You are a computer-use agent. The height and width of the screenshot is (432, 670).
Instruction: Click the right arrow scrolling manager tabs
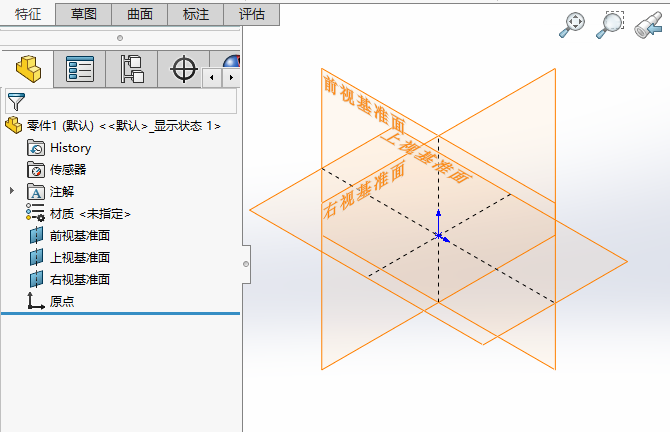pos(231,78)
